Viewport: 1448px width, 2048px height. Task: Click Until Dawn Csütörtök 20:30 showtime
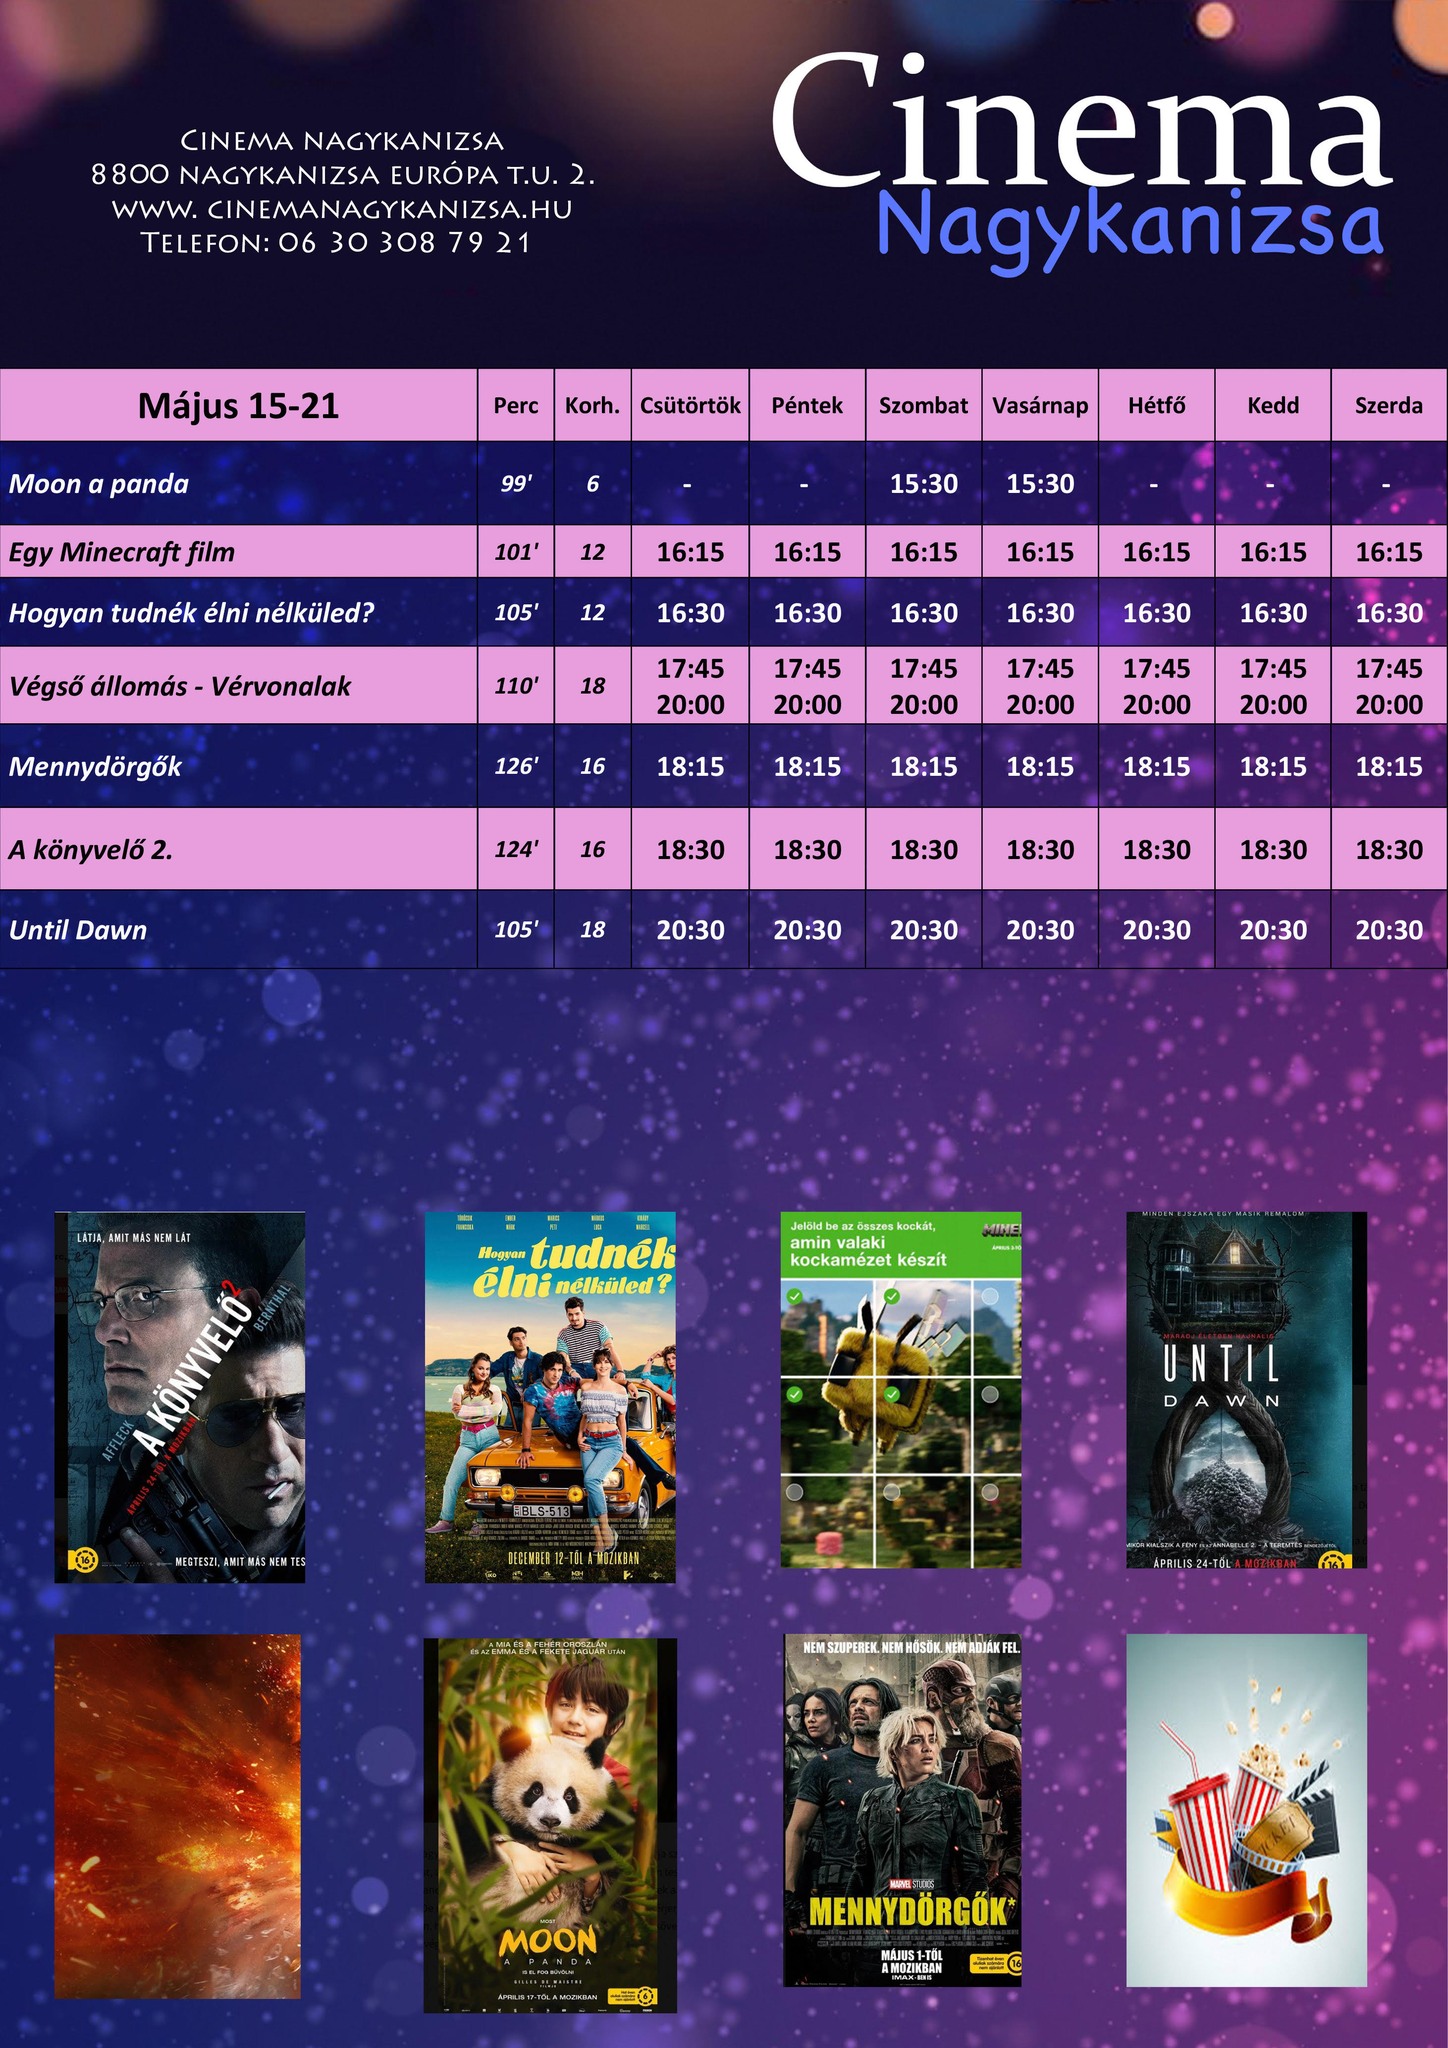click(x=690, y=930)
